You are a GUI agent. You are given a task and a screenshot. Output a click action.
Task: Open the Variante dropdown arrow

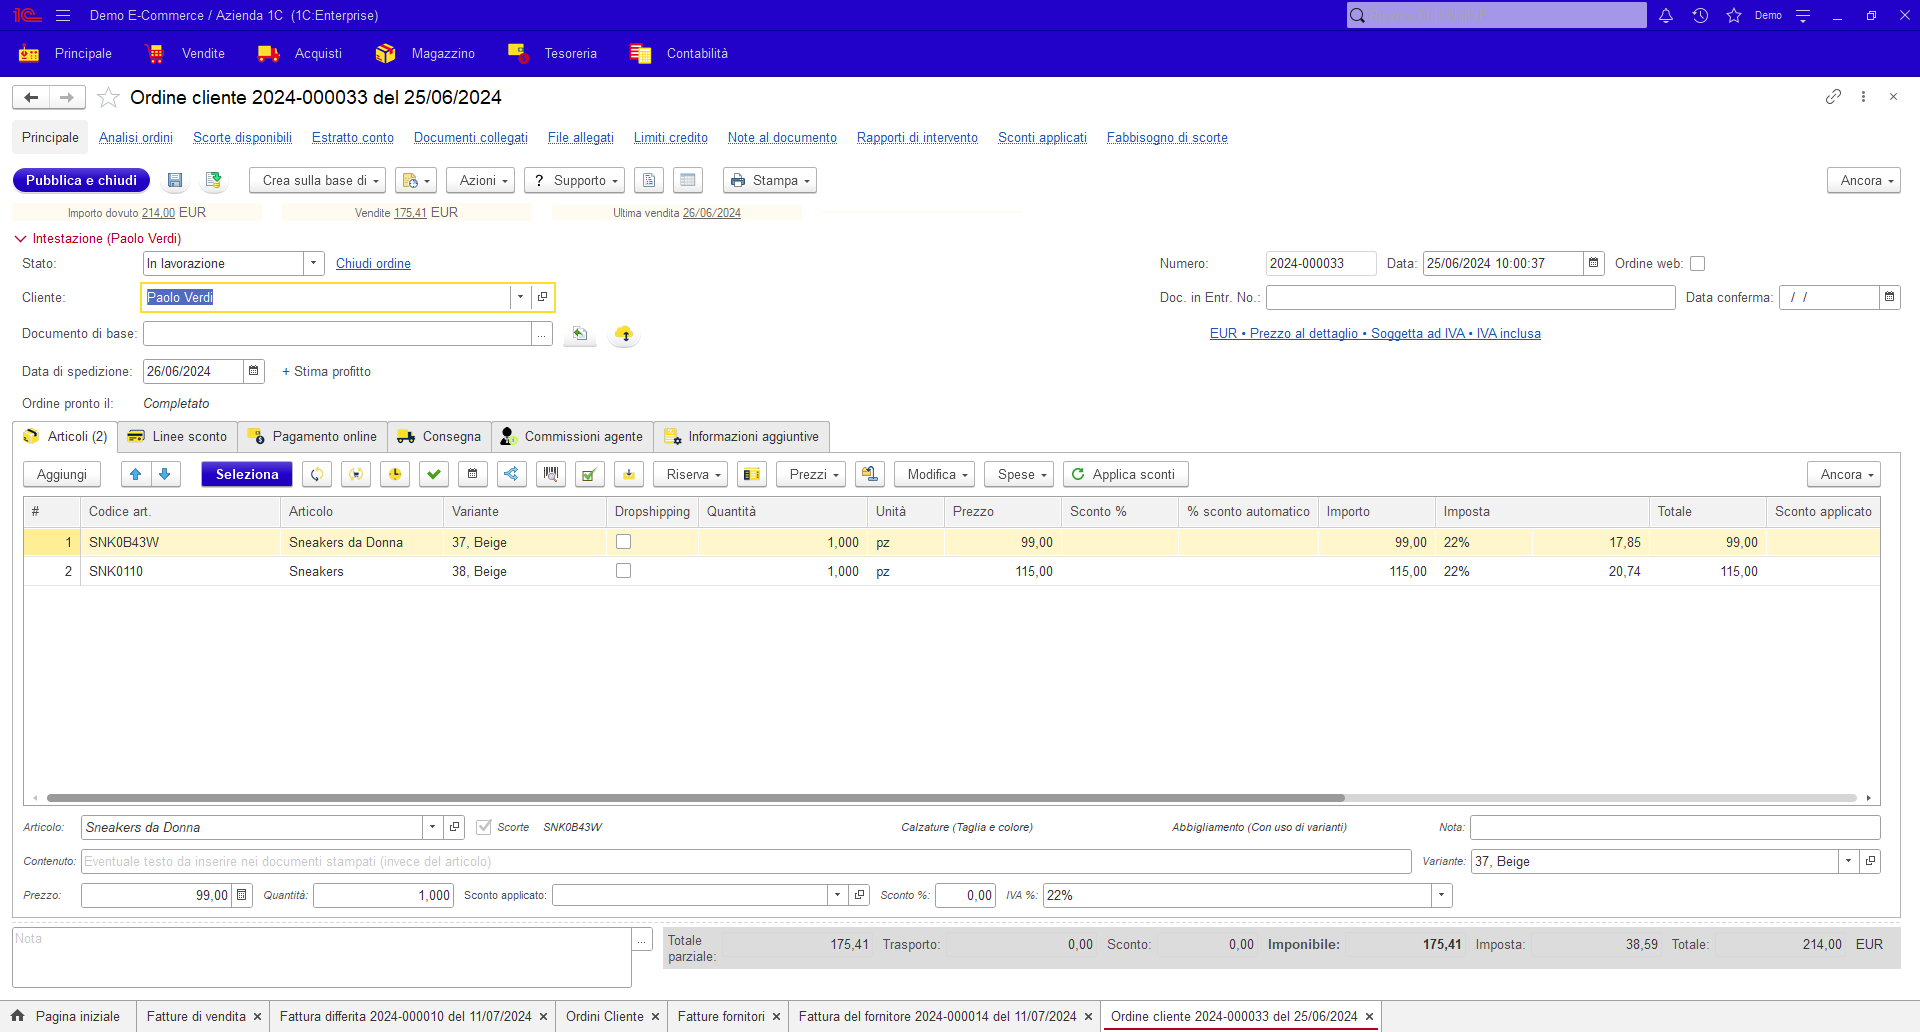[x=1848, y=861]
